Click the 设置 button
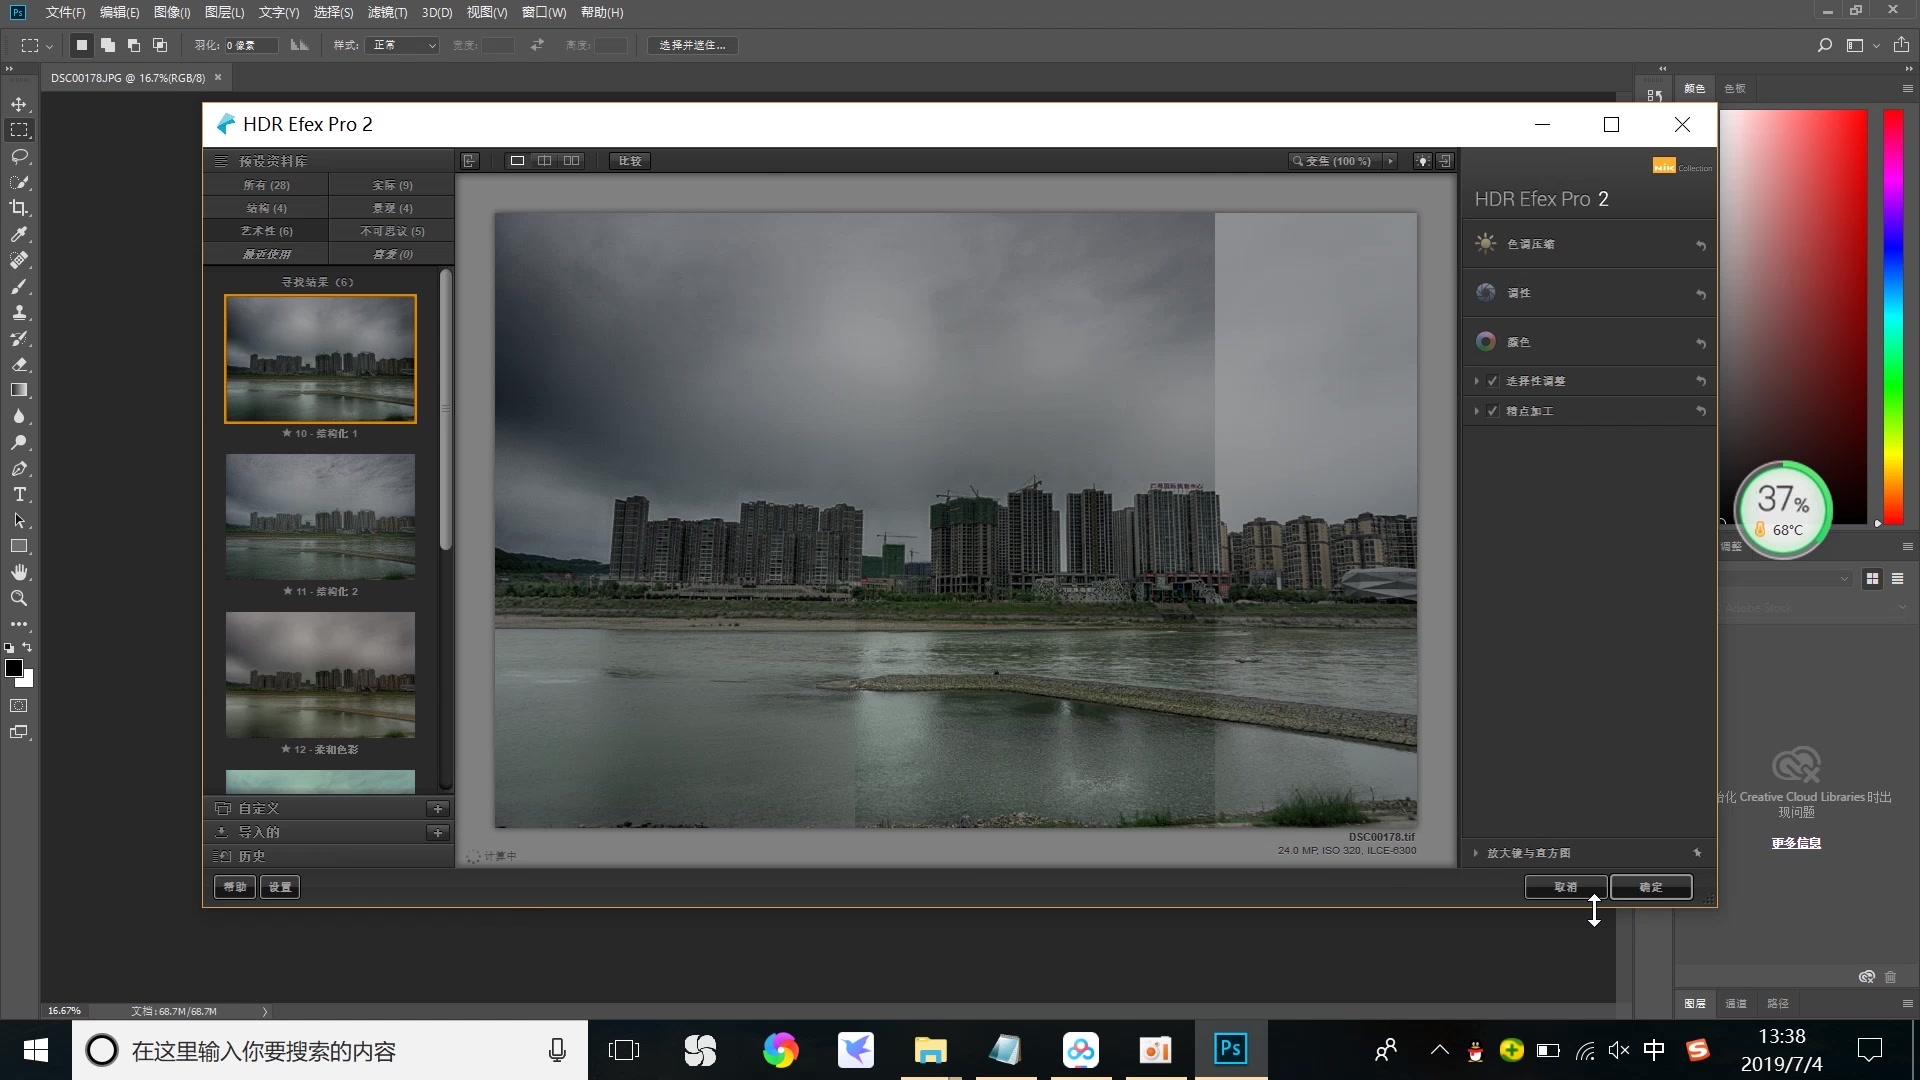This screenshot has width=1920, height=1080. 280,887
